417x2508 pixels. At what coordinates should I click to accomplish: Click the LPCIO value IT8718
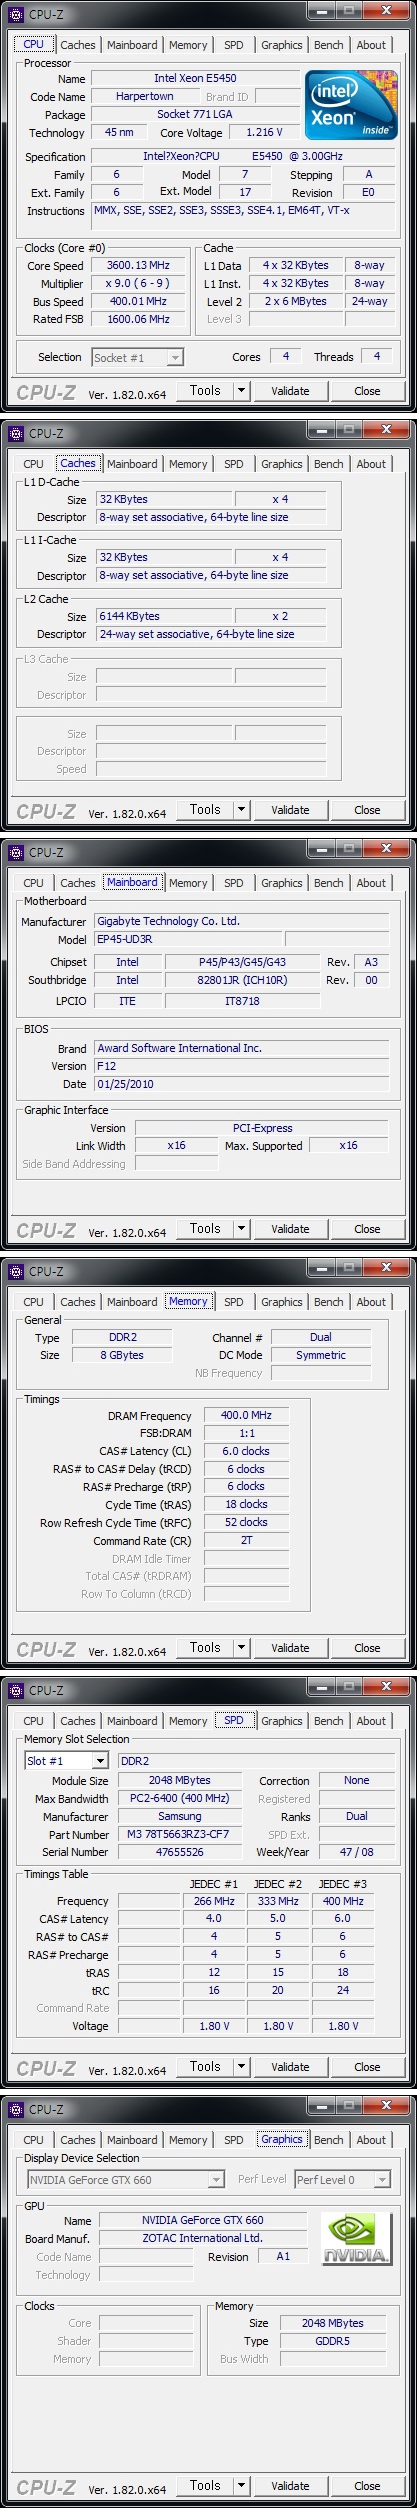[242, 1001]
